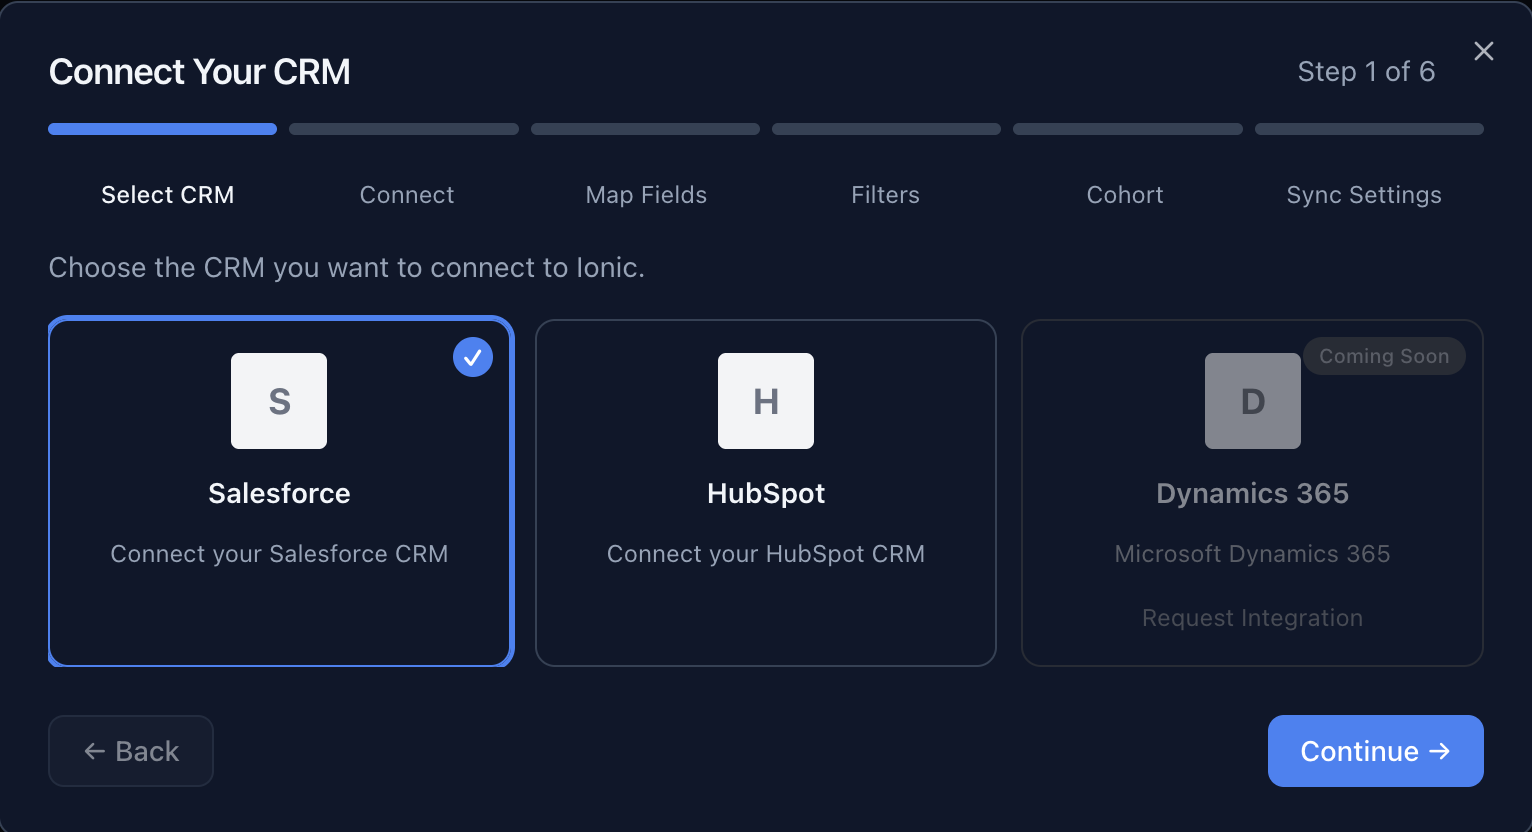Click the progress segment above Cohort
1532x832 pixels.
tap(1128, 129)
